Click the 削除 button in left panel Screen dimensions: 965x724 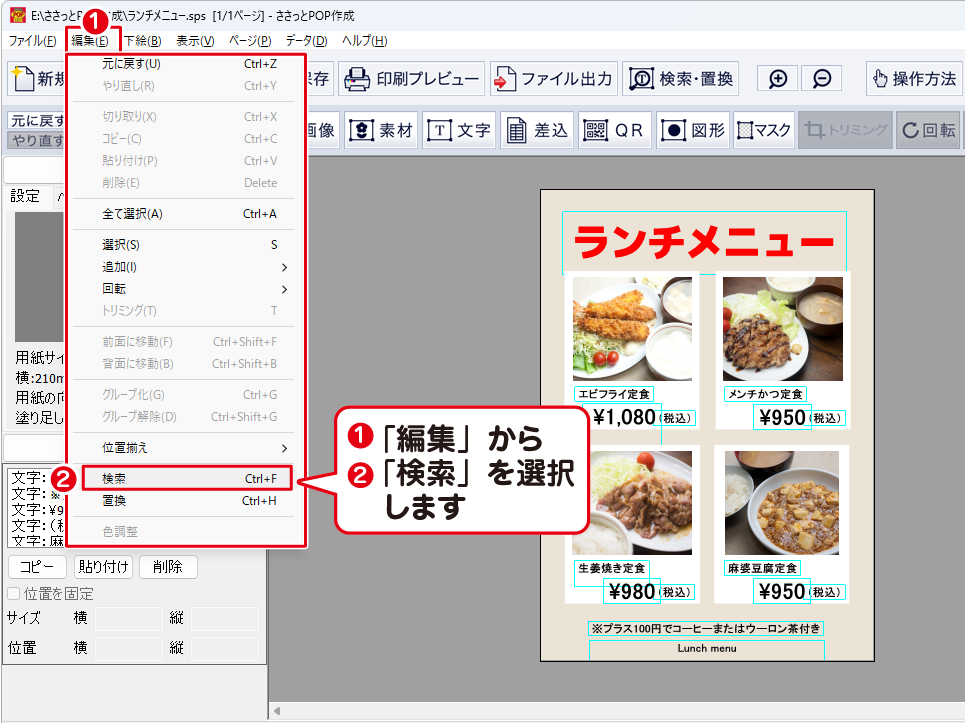168,567
